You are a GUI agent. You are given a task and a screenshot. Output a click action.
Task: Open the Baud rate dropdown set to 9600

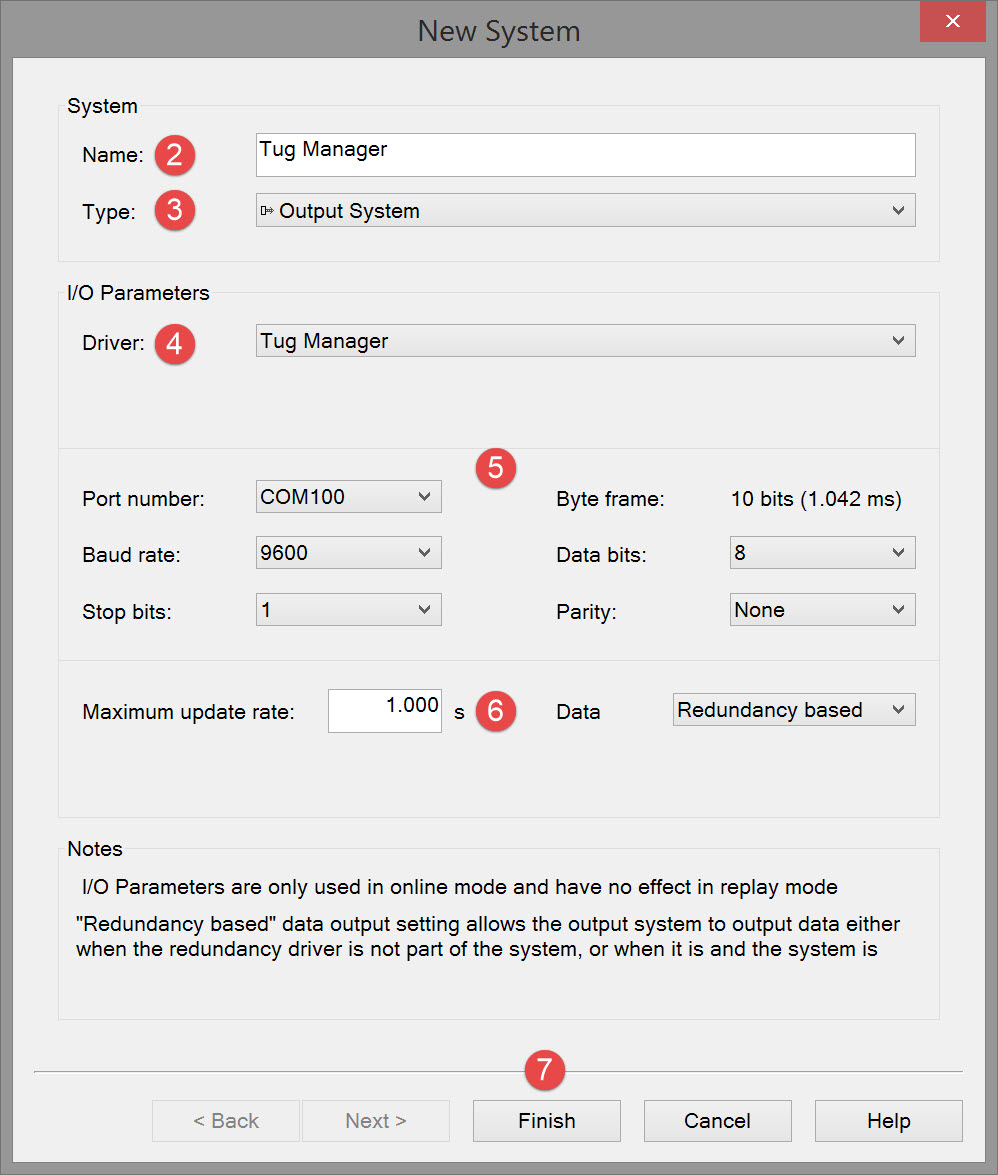(348, 553)
